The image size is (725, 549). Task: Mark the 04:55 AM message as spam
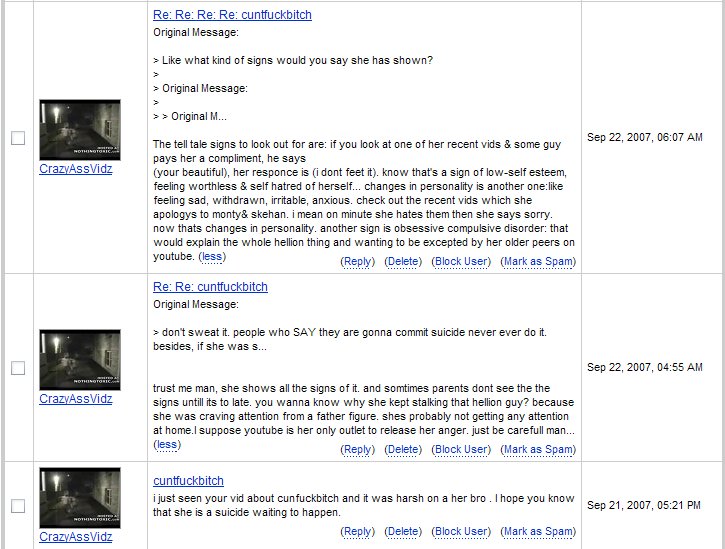[x=538, y=450]
